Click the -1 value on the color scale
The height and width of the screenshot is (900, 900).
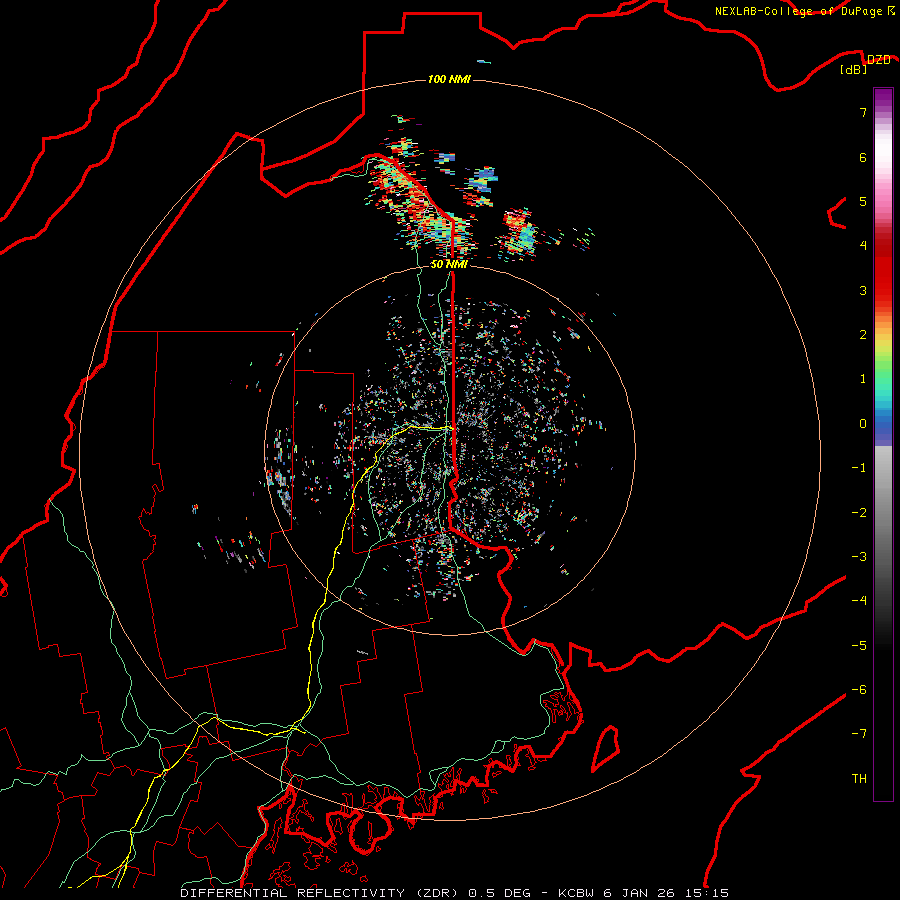pyautogui.click(x=859, y=468)
